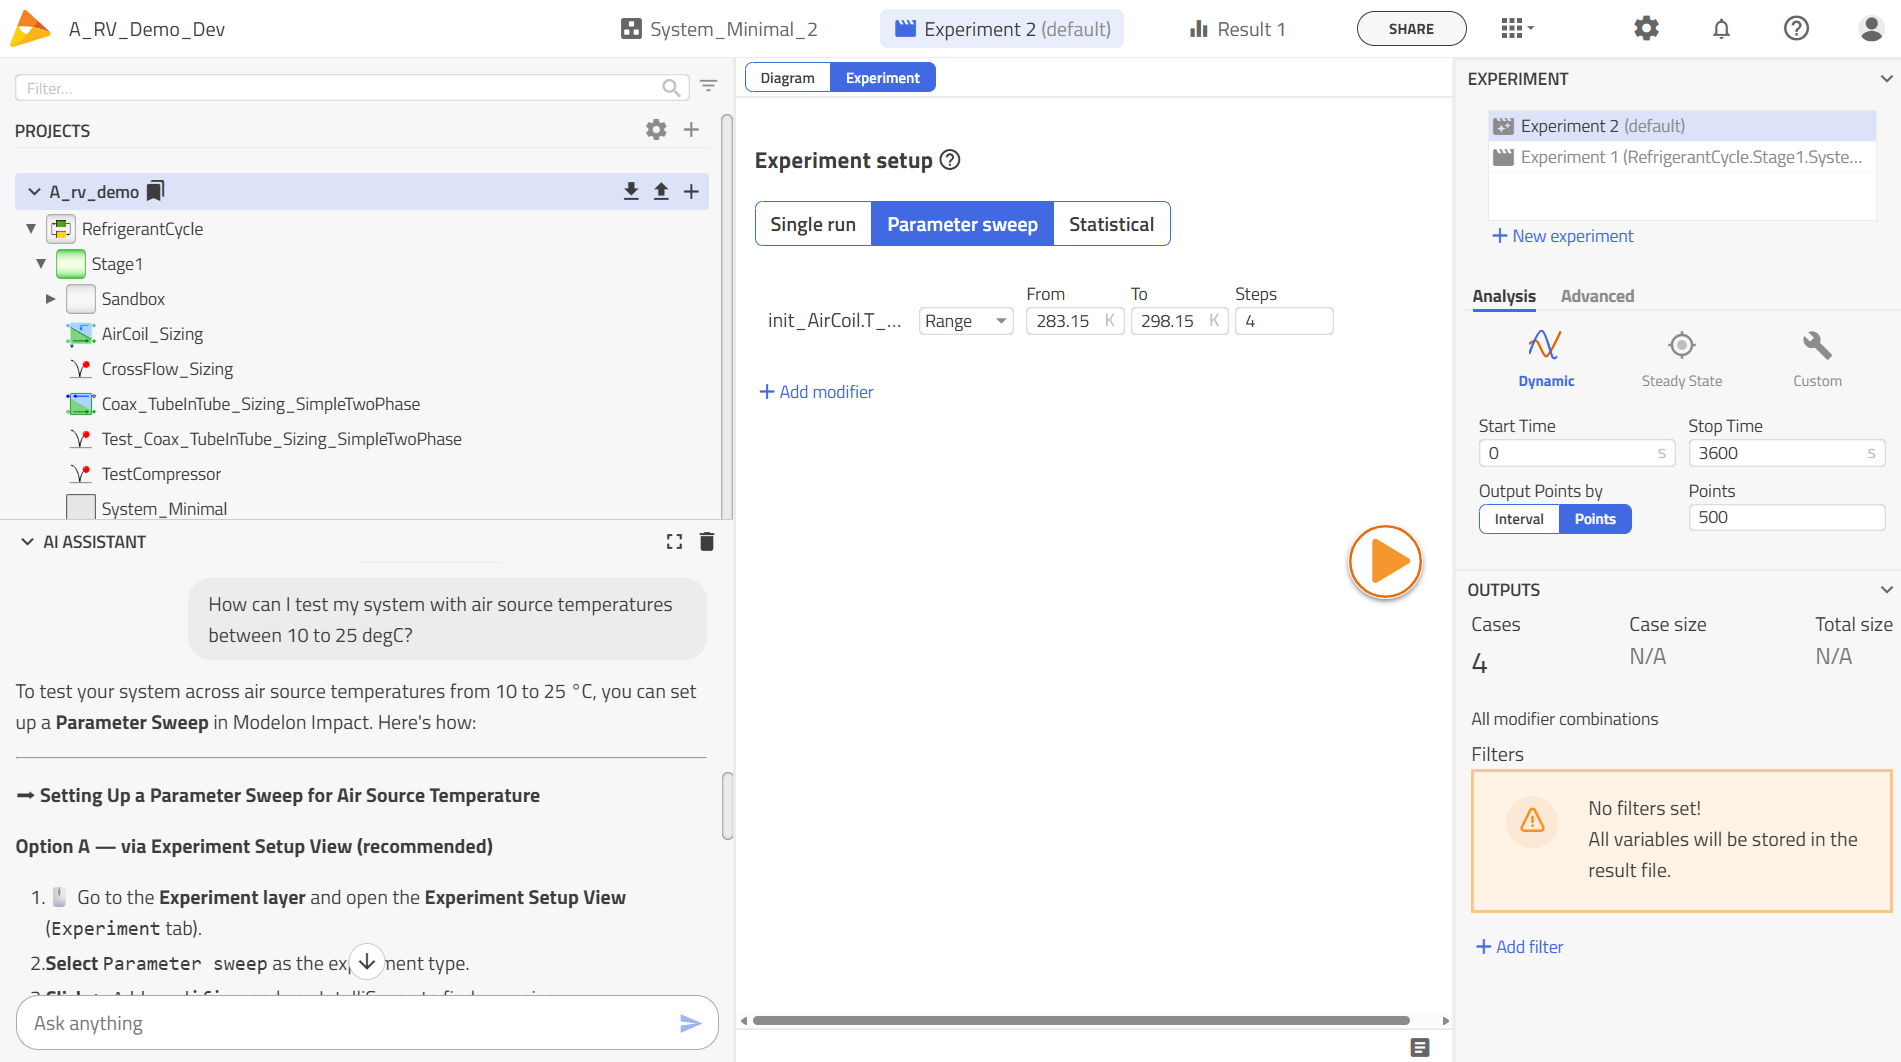Open the apps grid menu

(1515, 29)
